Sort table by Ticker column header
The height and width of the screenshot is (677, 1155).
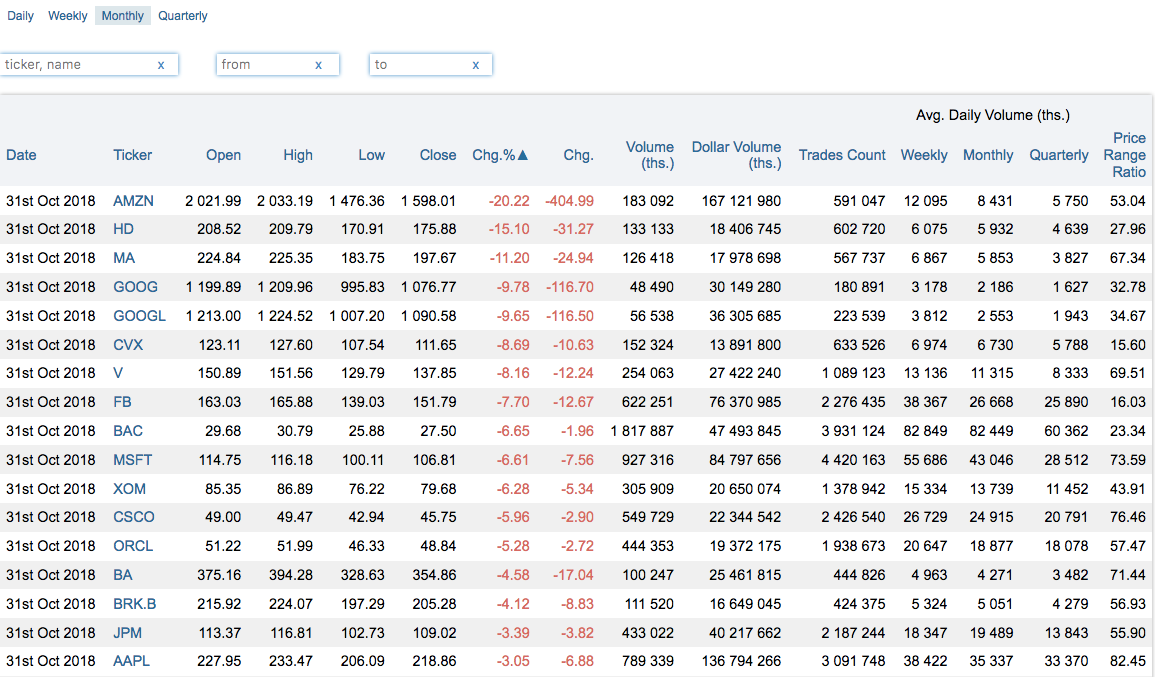pos(133,155)
